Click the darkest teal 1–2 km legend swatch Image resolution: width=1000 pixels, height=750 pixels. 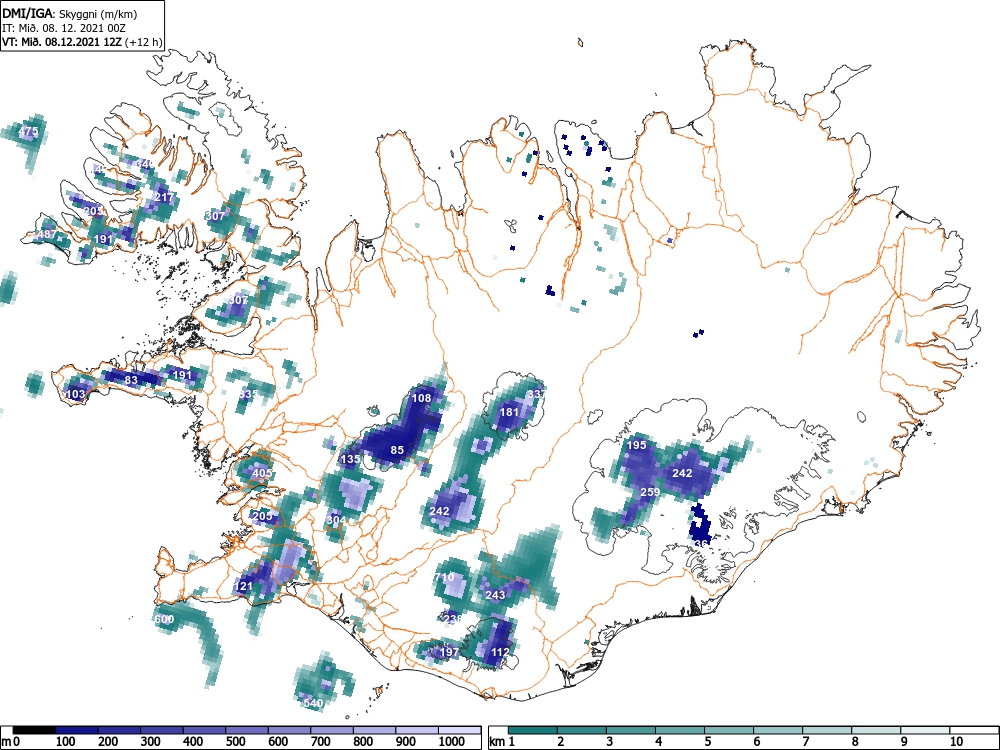[533, 730]
